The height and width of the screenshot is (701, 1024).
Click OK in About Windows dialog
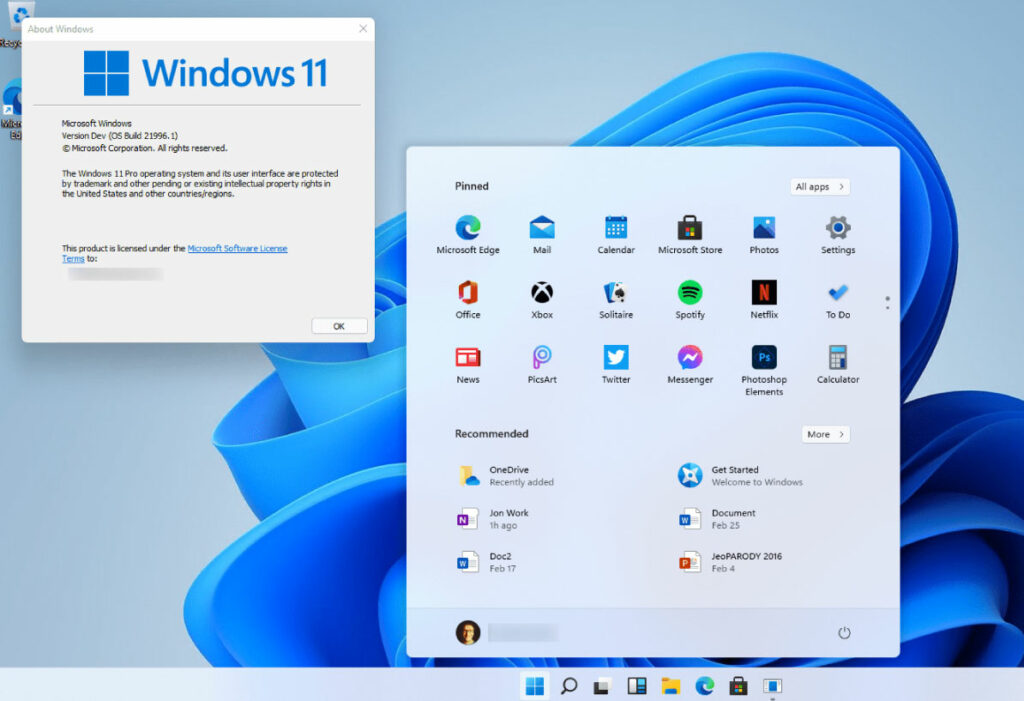point(339,326)
